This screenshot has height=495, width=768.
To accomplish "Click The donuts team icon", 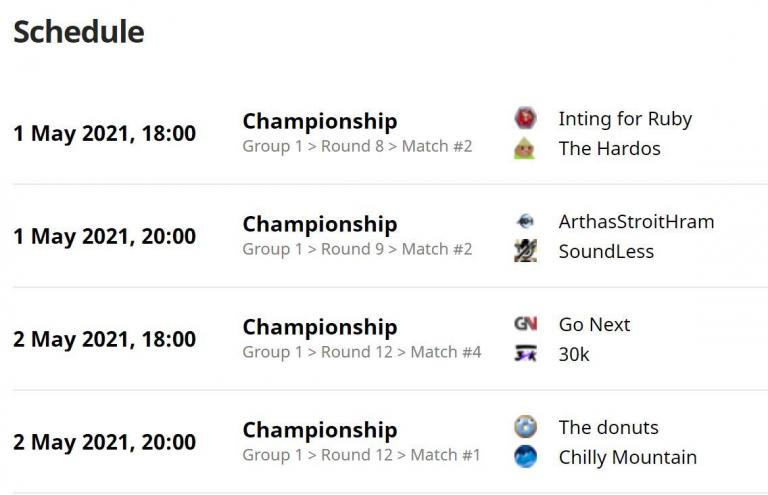I will [x=525, y=427].
